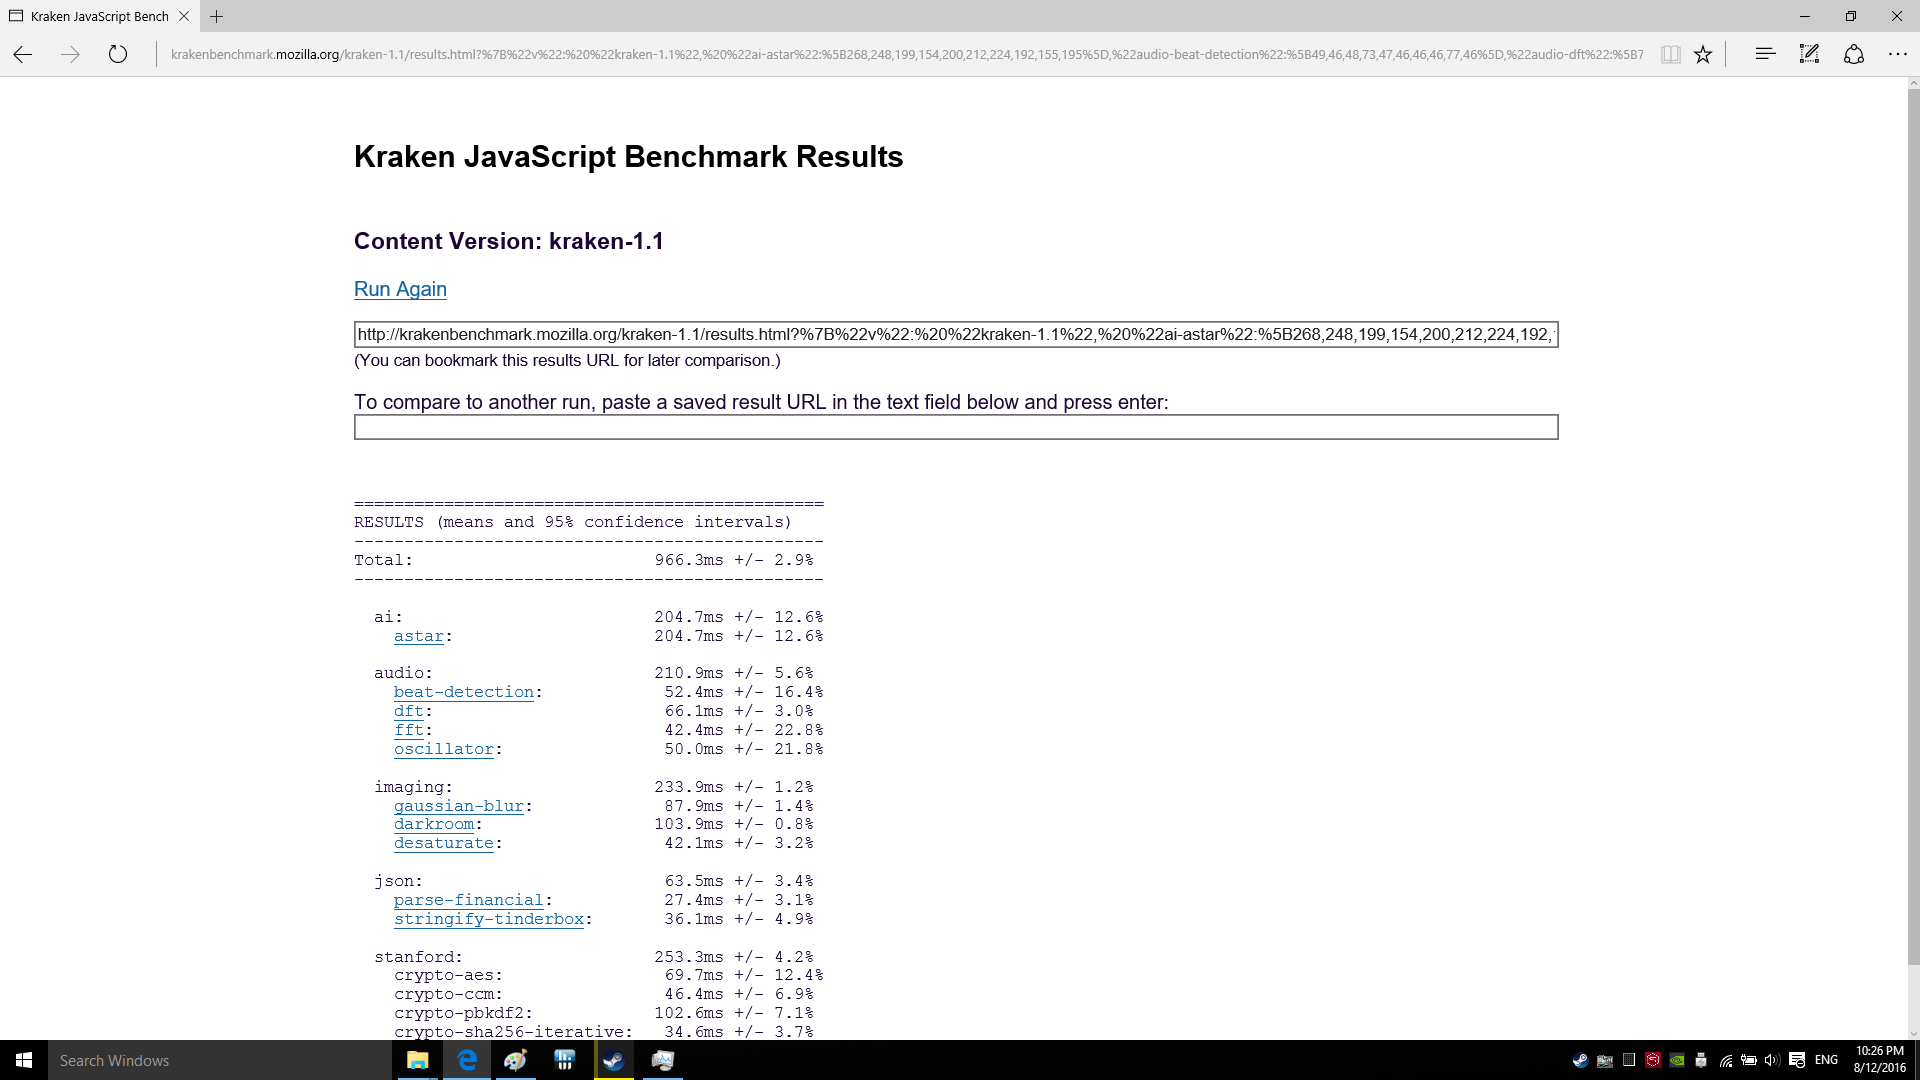Click the empty compare URL field

pyautogui.click(x=955, y=427)
